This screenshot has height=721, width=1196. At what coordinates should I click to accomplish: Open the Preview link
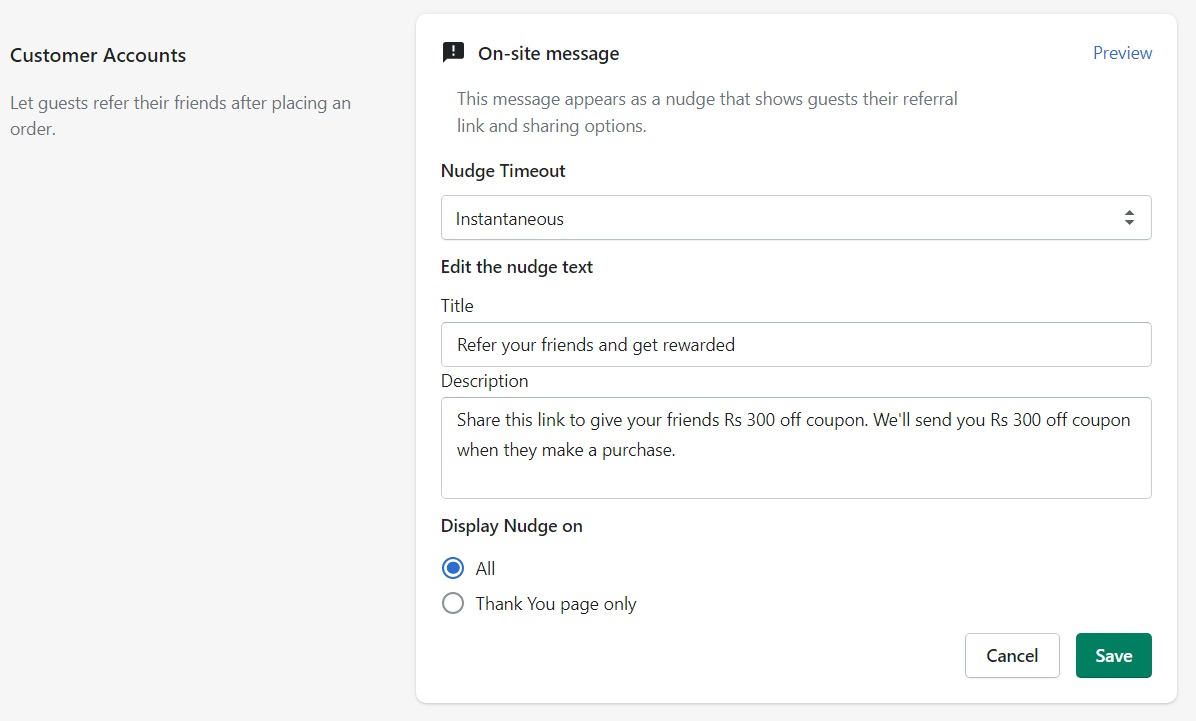1122,53
